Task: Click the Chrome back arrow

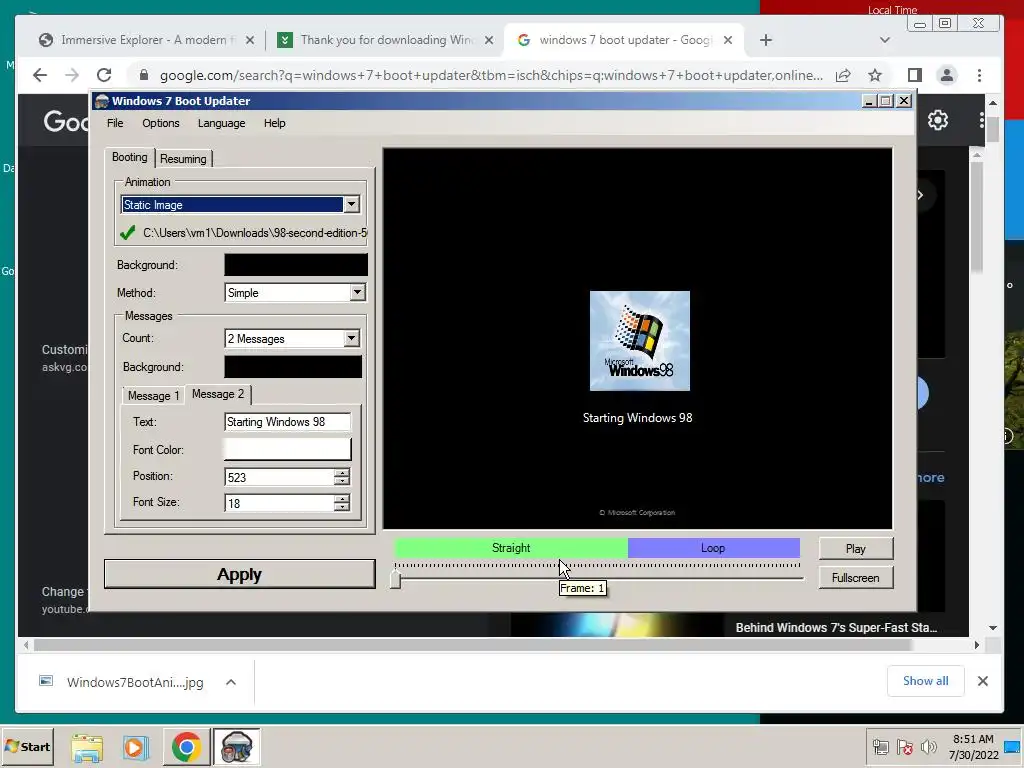Action: click(x=40, y=75)
